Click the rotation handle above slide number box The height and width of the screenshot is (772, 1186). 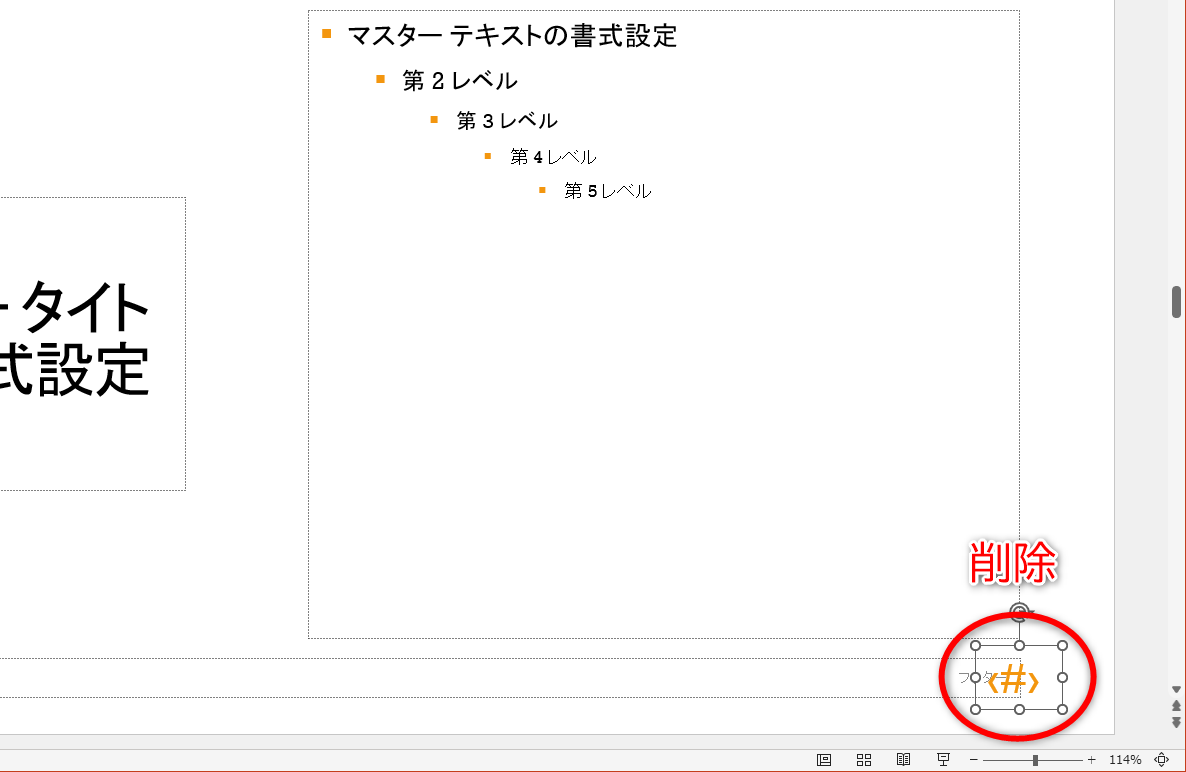(1020, 611)
